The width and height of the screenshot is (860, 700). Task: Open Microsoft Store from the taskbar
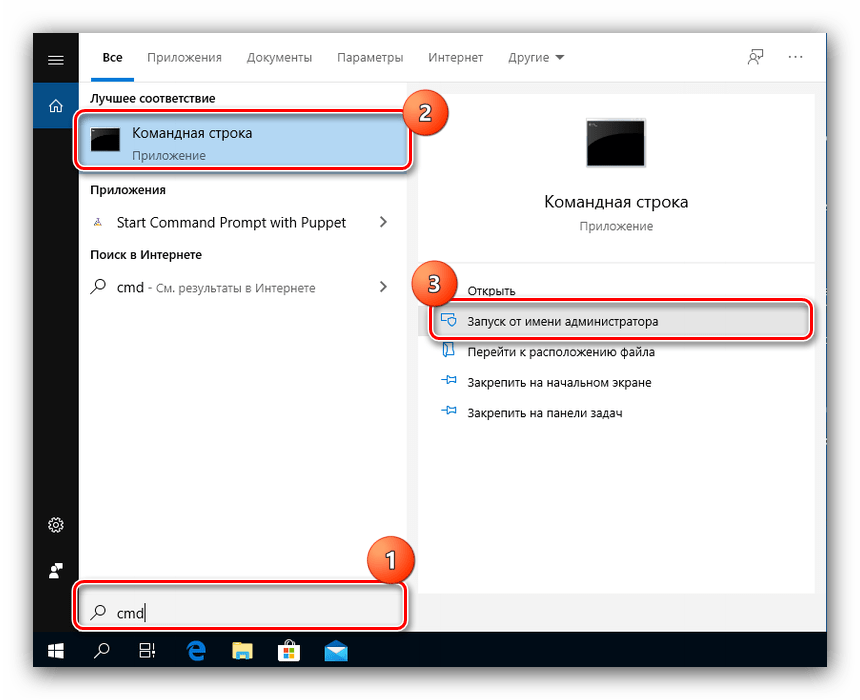pos(289,651)
